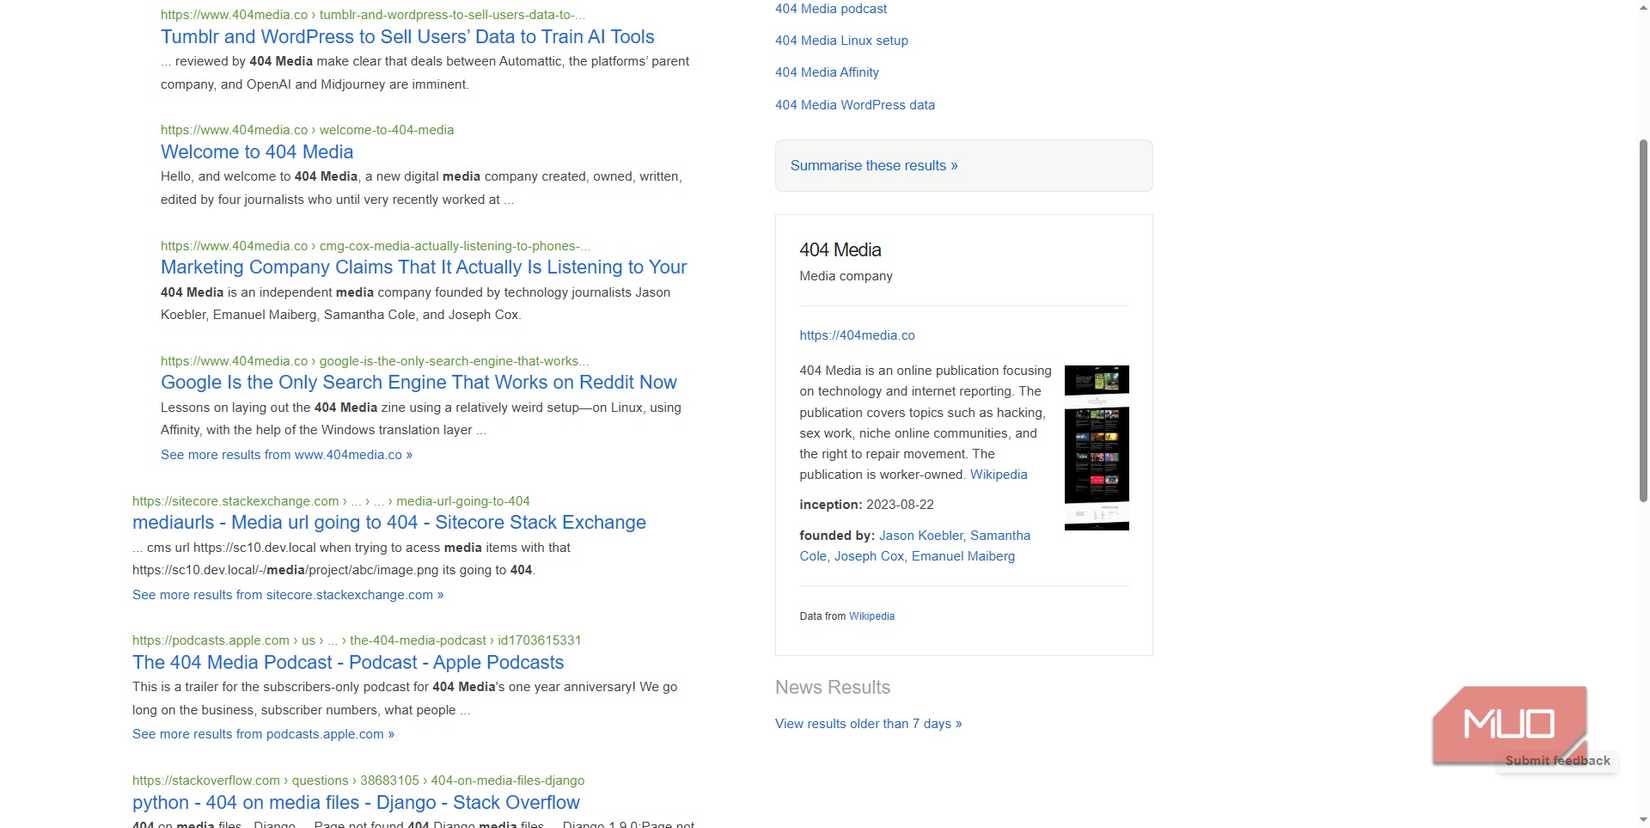Screen dimensions: 1650x828
Task: Click the Media company subtitle text
Action: [x=846, y=276]
